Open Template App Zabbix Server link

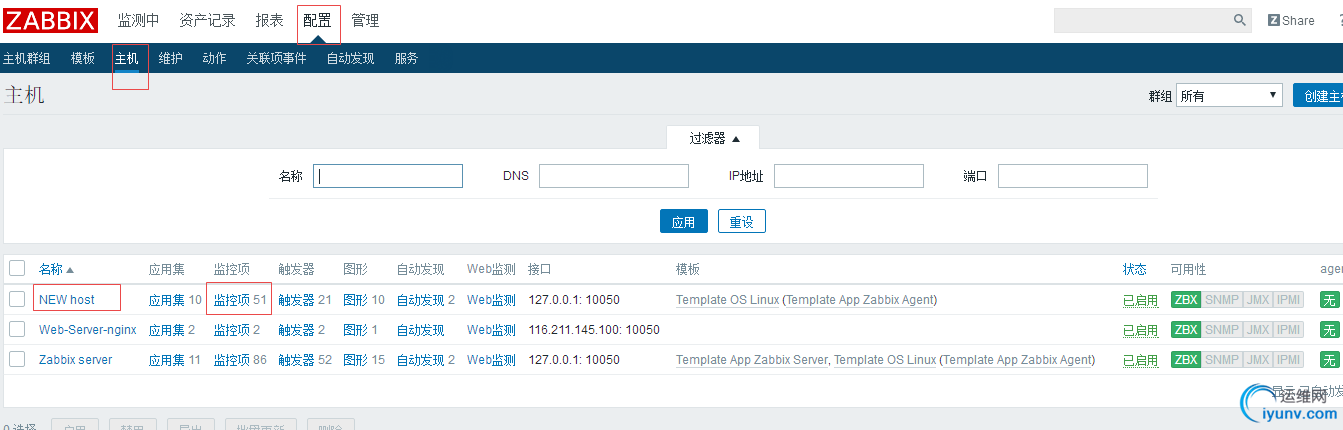coord(752,359)
